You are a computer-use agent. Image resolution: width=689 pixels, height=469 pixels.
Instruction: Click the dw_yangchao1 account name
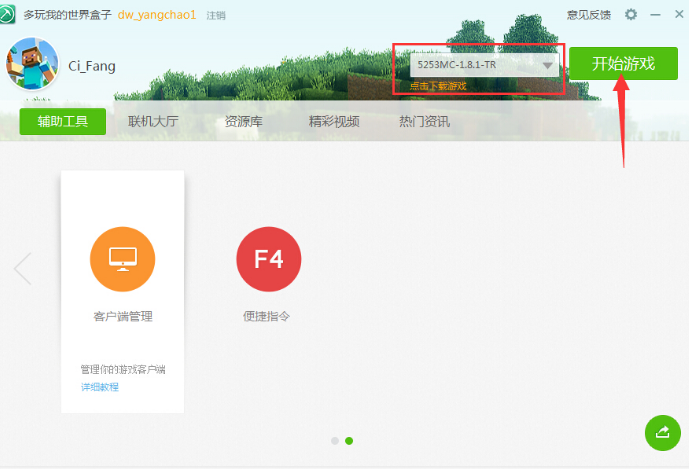tap(157, 15)
